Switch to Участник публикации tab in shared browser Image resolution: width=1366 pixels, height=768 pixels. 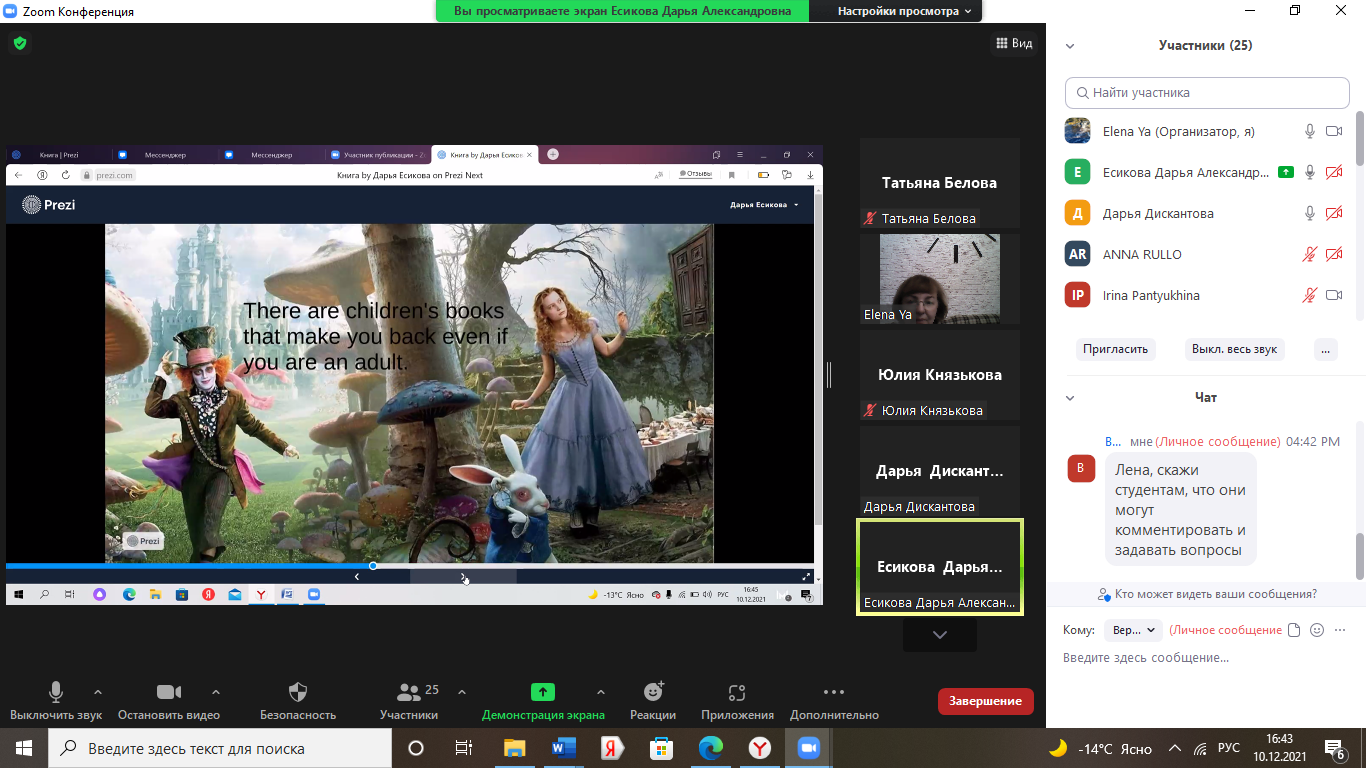click(x=378, y=155)
